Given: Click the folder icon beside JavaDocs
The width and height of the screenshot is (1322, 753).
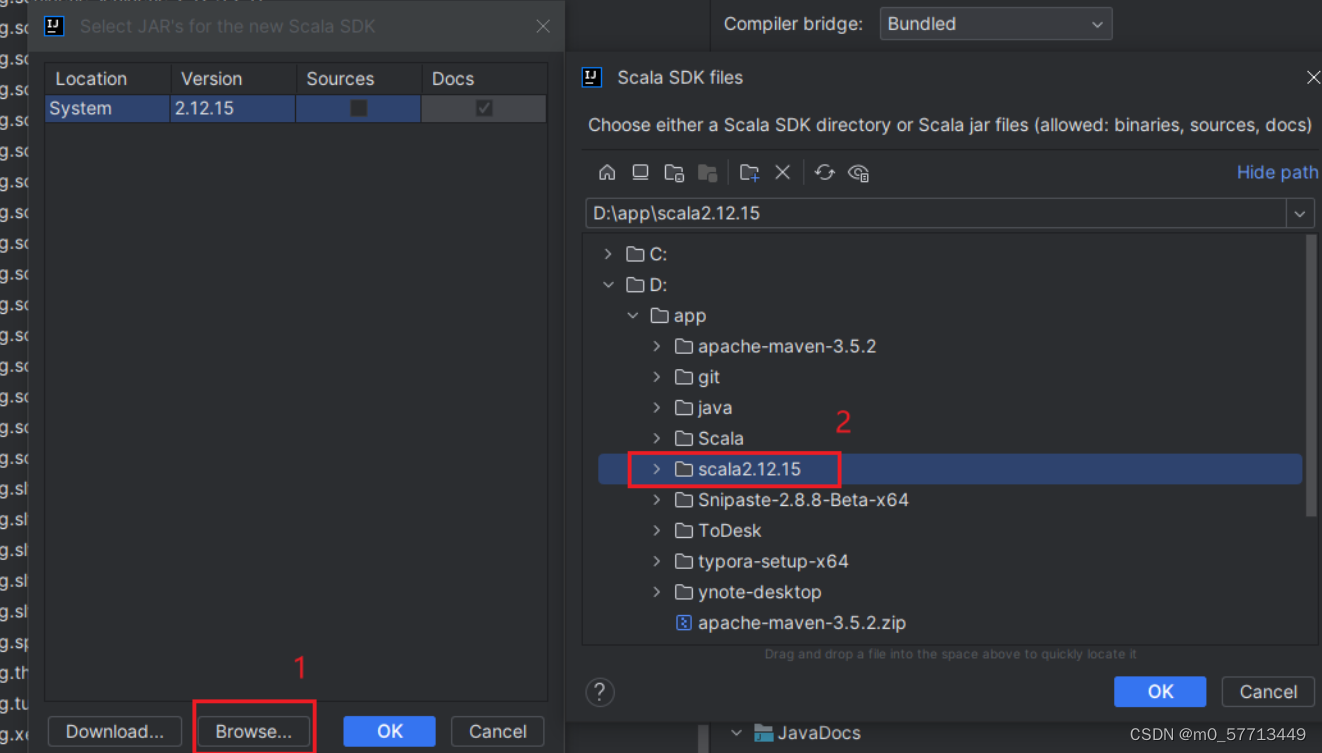Looking at the screenshot, I should 764,733.
